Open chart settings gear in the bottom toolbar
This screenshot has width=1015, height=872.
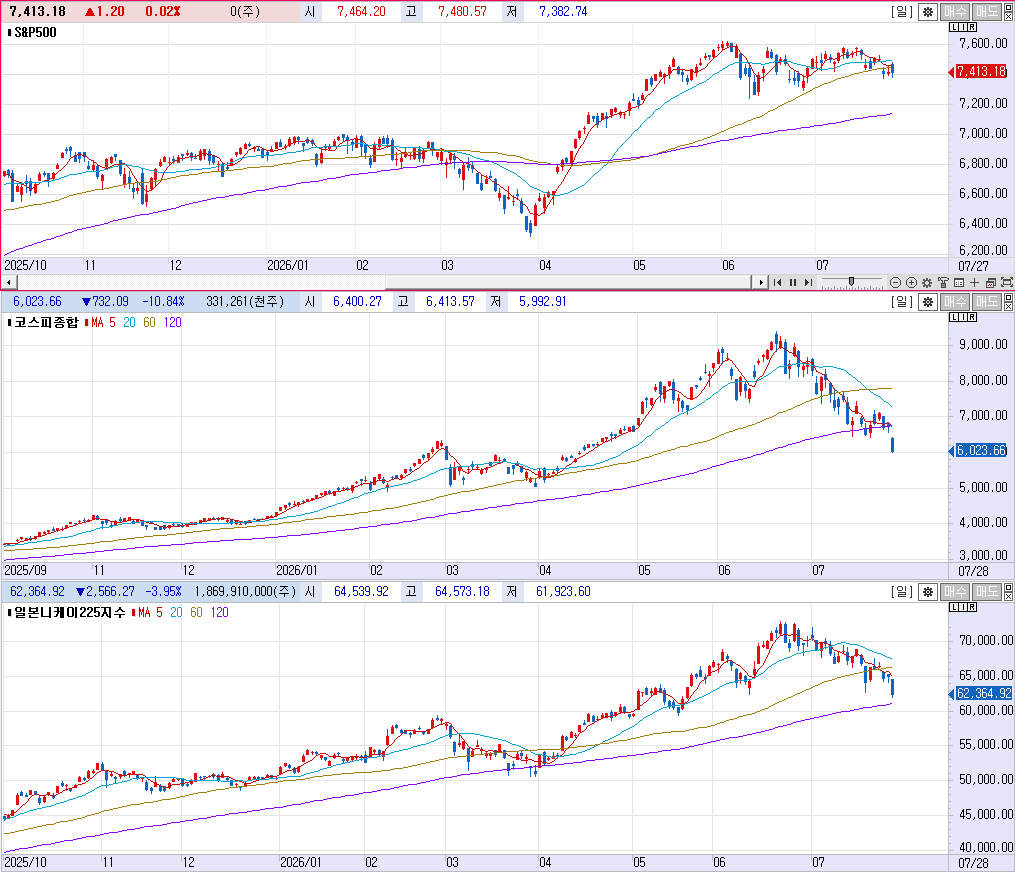coord(927,282)
